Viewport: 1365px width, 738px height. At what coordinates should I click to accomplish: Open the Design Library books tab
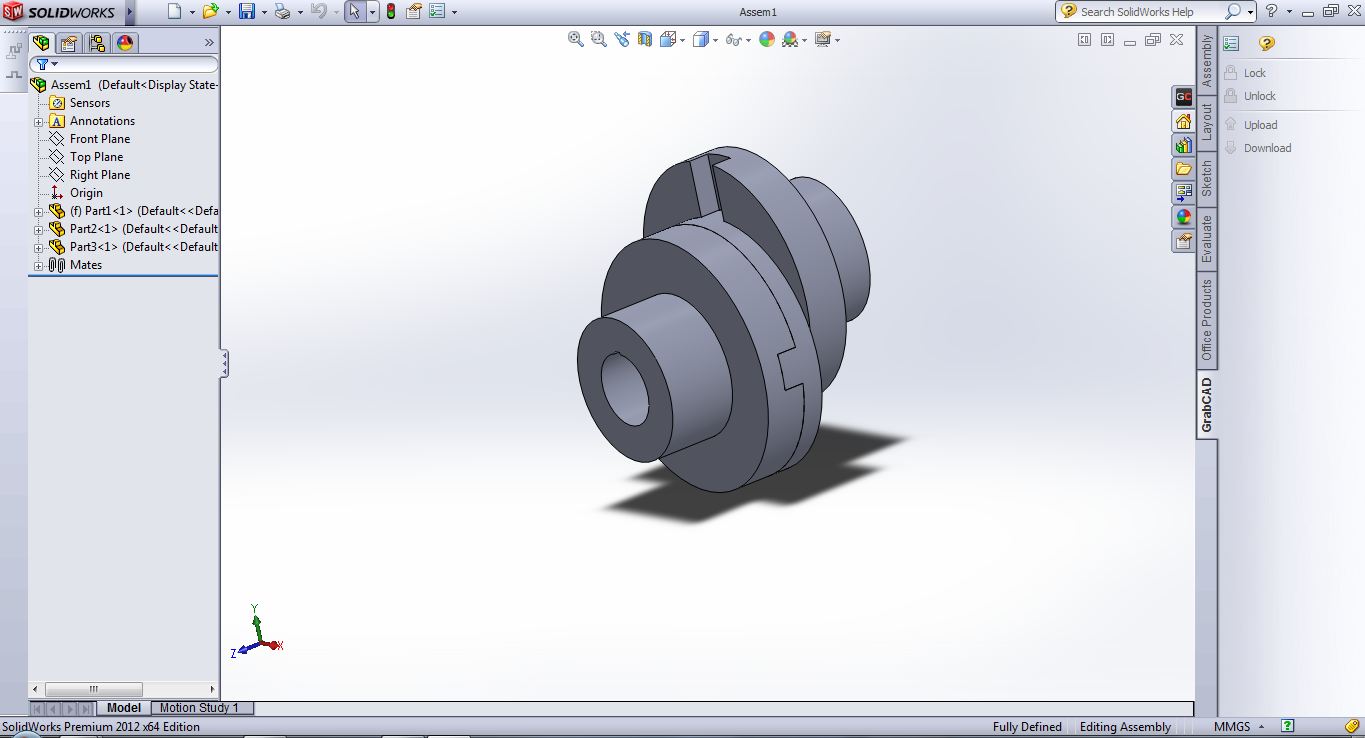(1184, 145)
